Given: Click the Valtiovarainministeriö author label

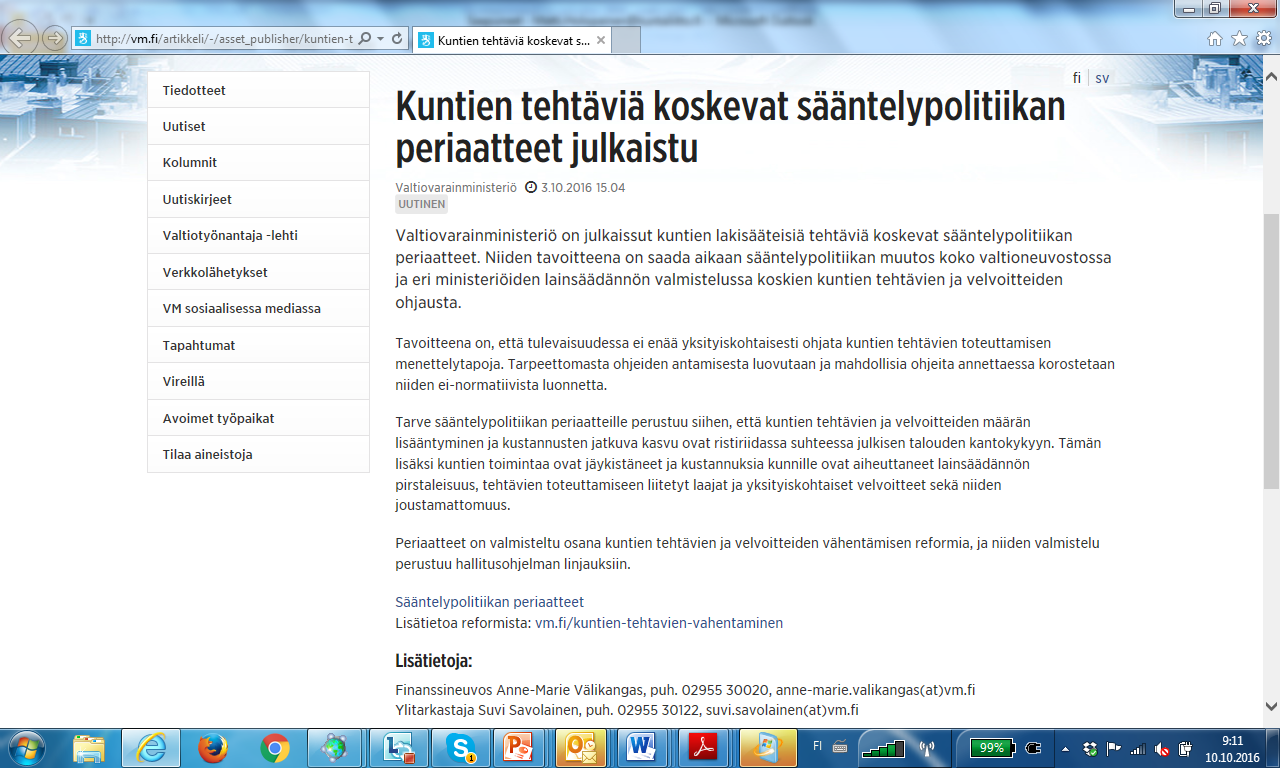Looking at the screenshot, I should coord(456,187).
